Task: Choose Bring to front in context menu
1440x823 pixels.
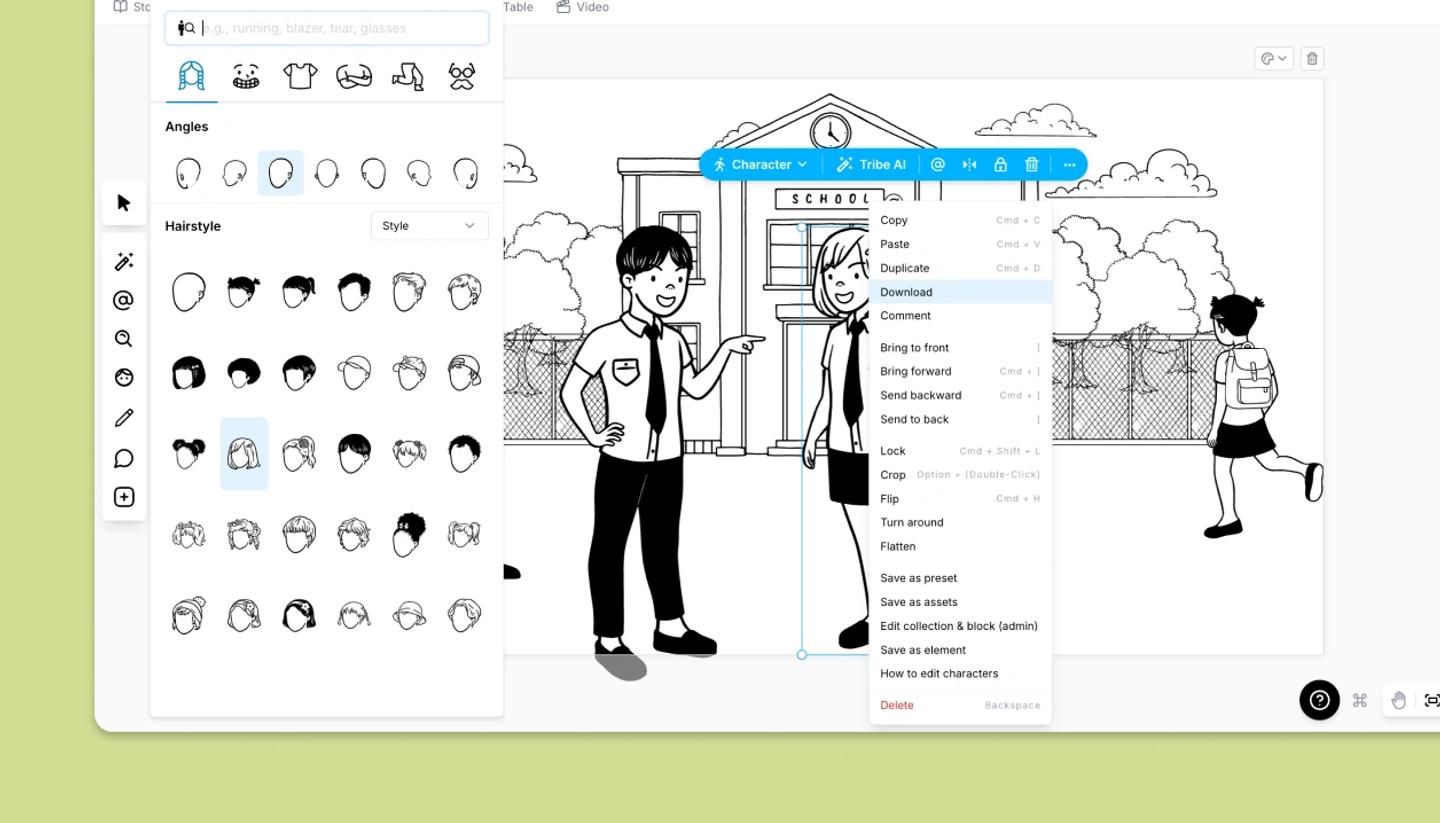Action: (960, 347)
